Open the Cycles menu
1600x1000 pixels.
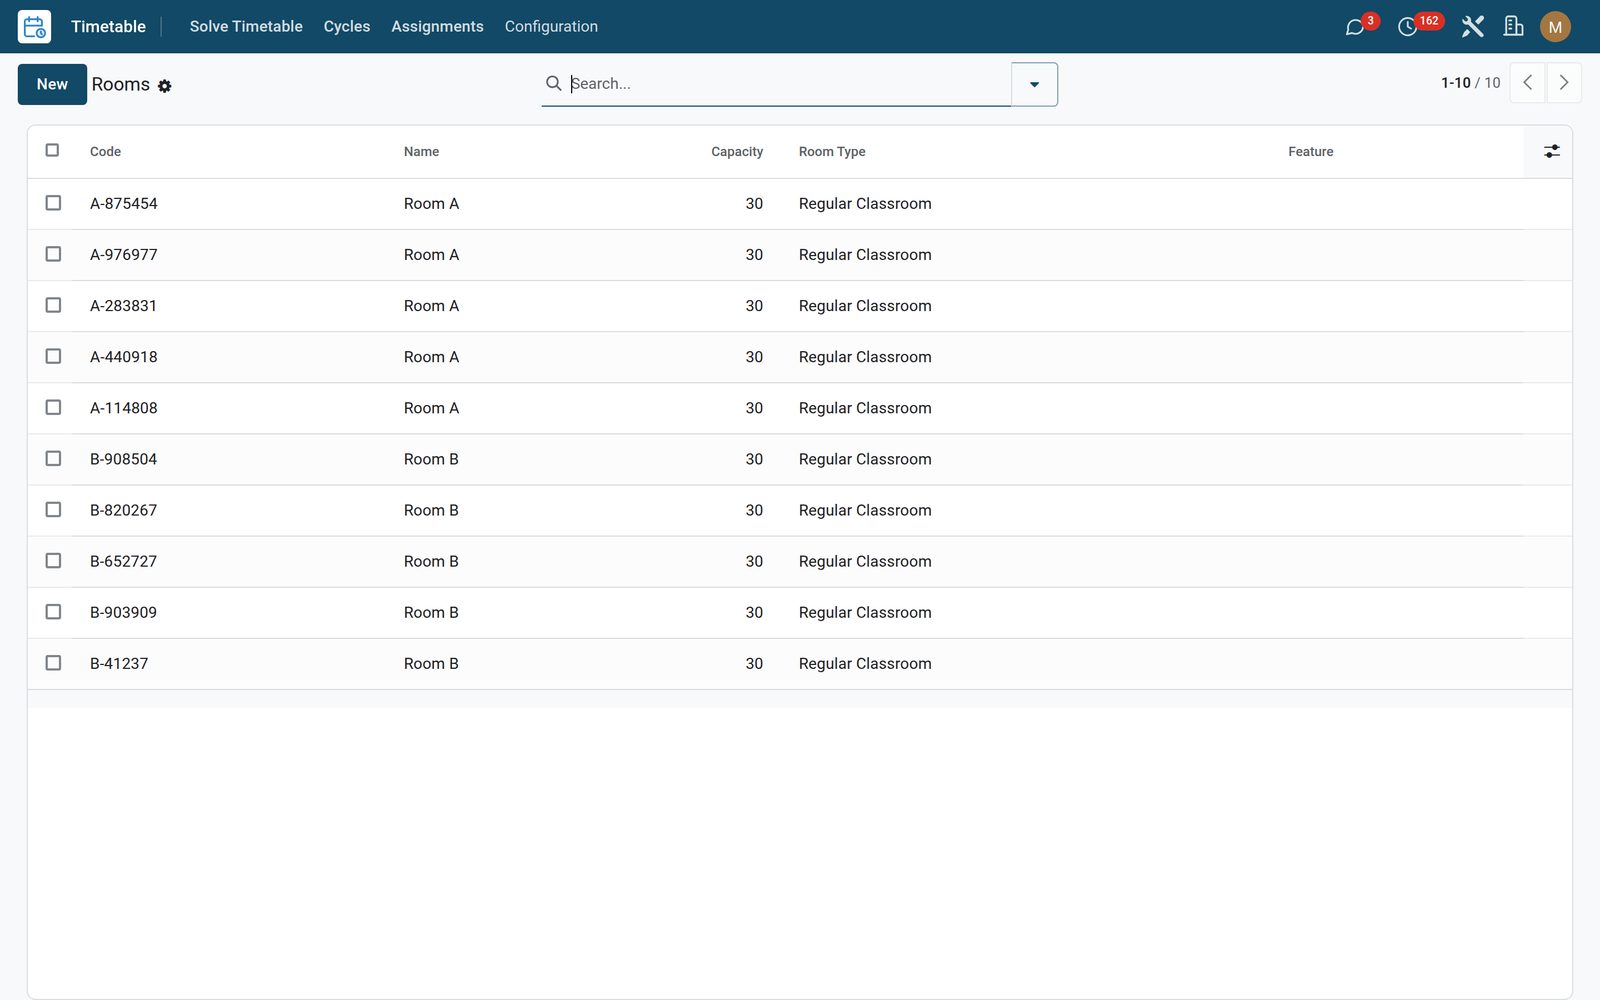pyautogui.click(x=347, y=27)
